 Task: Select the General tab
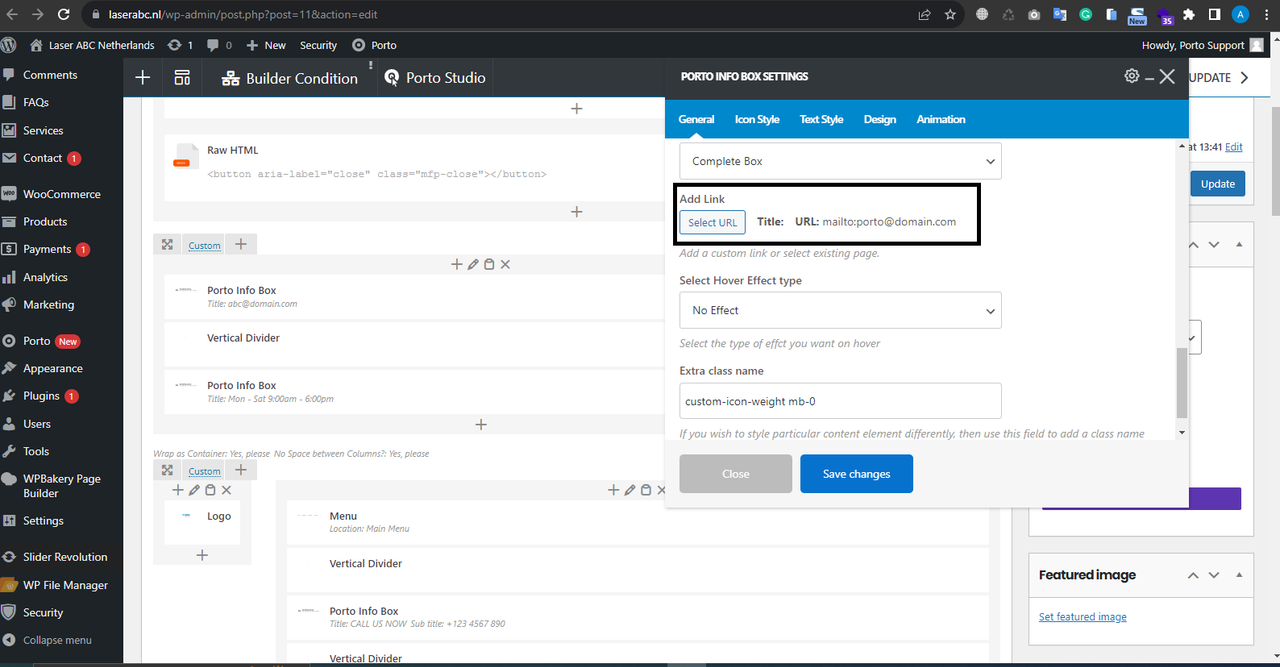696,119
